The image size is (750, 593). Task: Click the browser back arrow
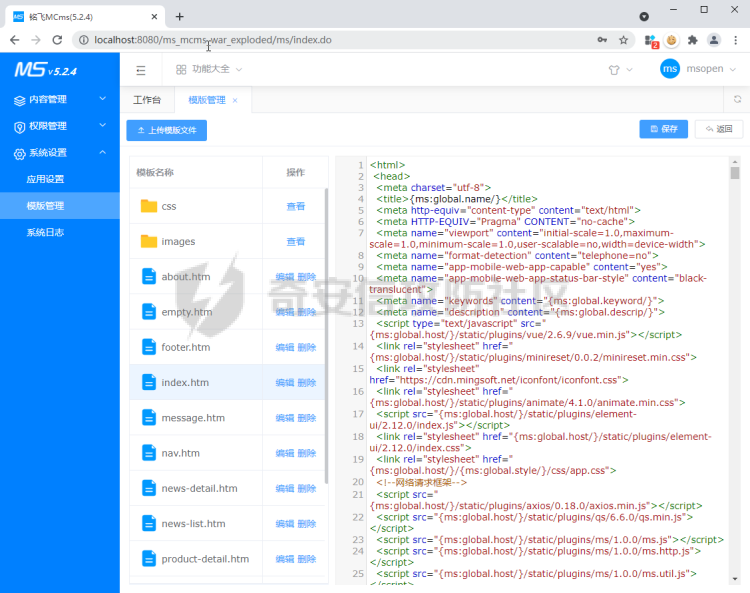[15, 40]
